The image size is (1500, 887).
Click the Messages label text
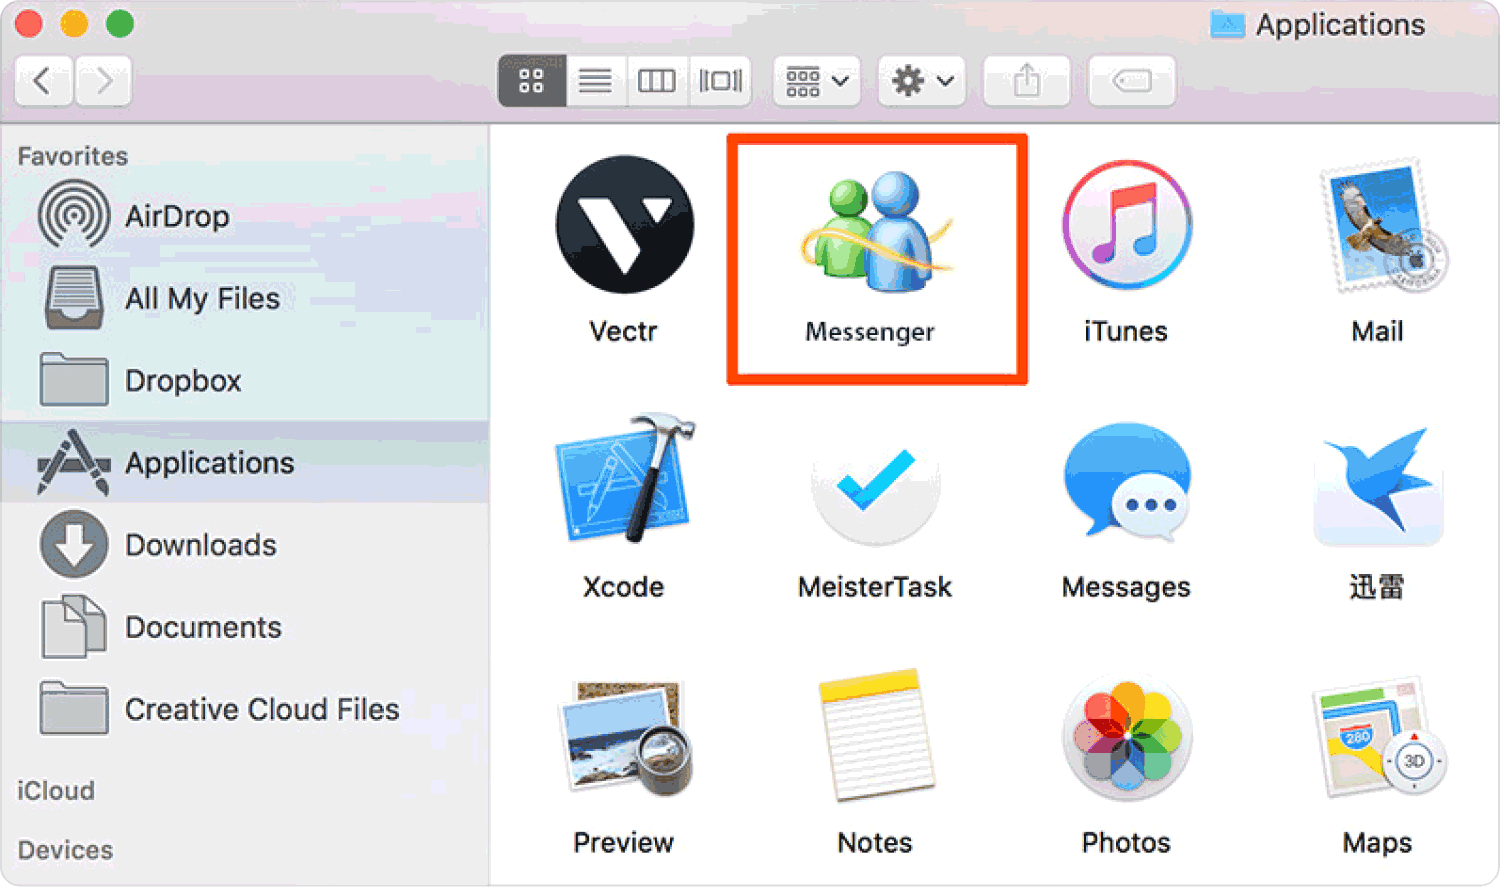click(x=1126, y=588)
